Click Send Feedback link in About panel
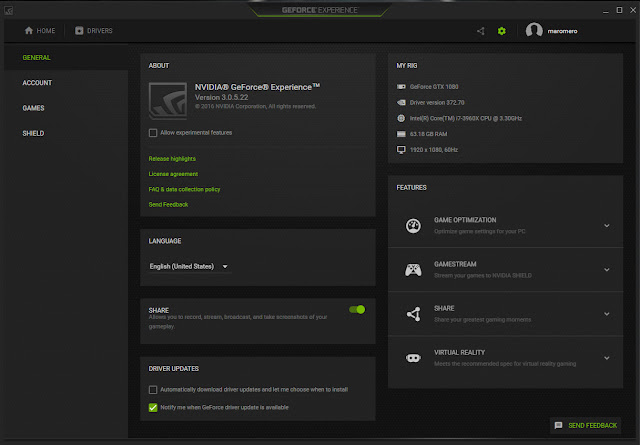 pyautogui.click(x=168, y=205)
